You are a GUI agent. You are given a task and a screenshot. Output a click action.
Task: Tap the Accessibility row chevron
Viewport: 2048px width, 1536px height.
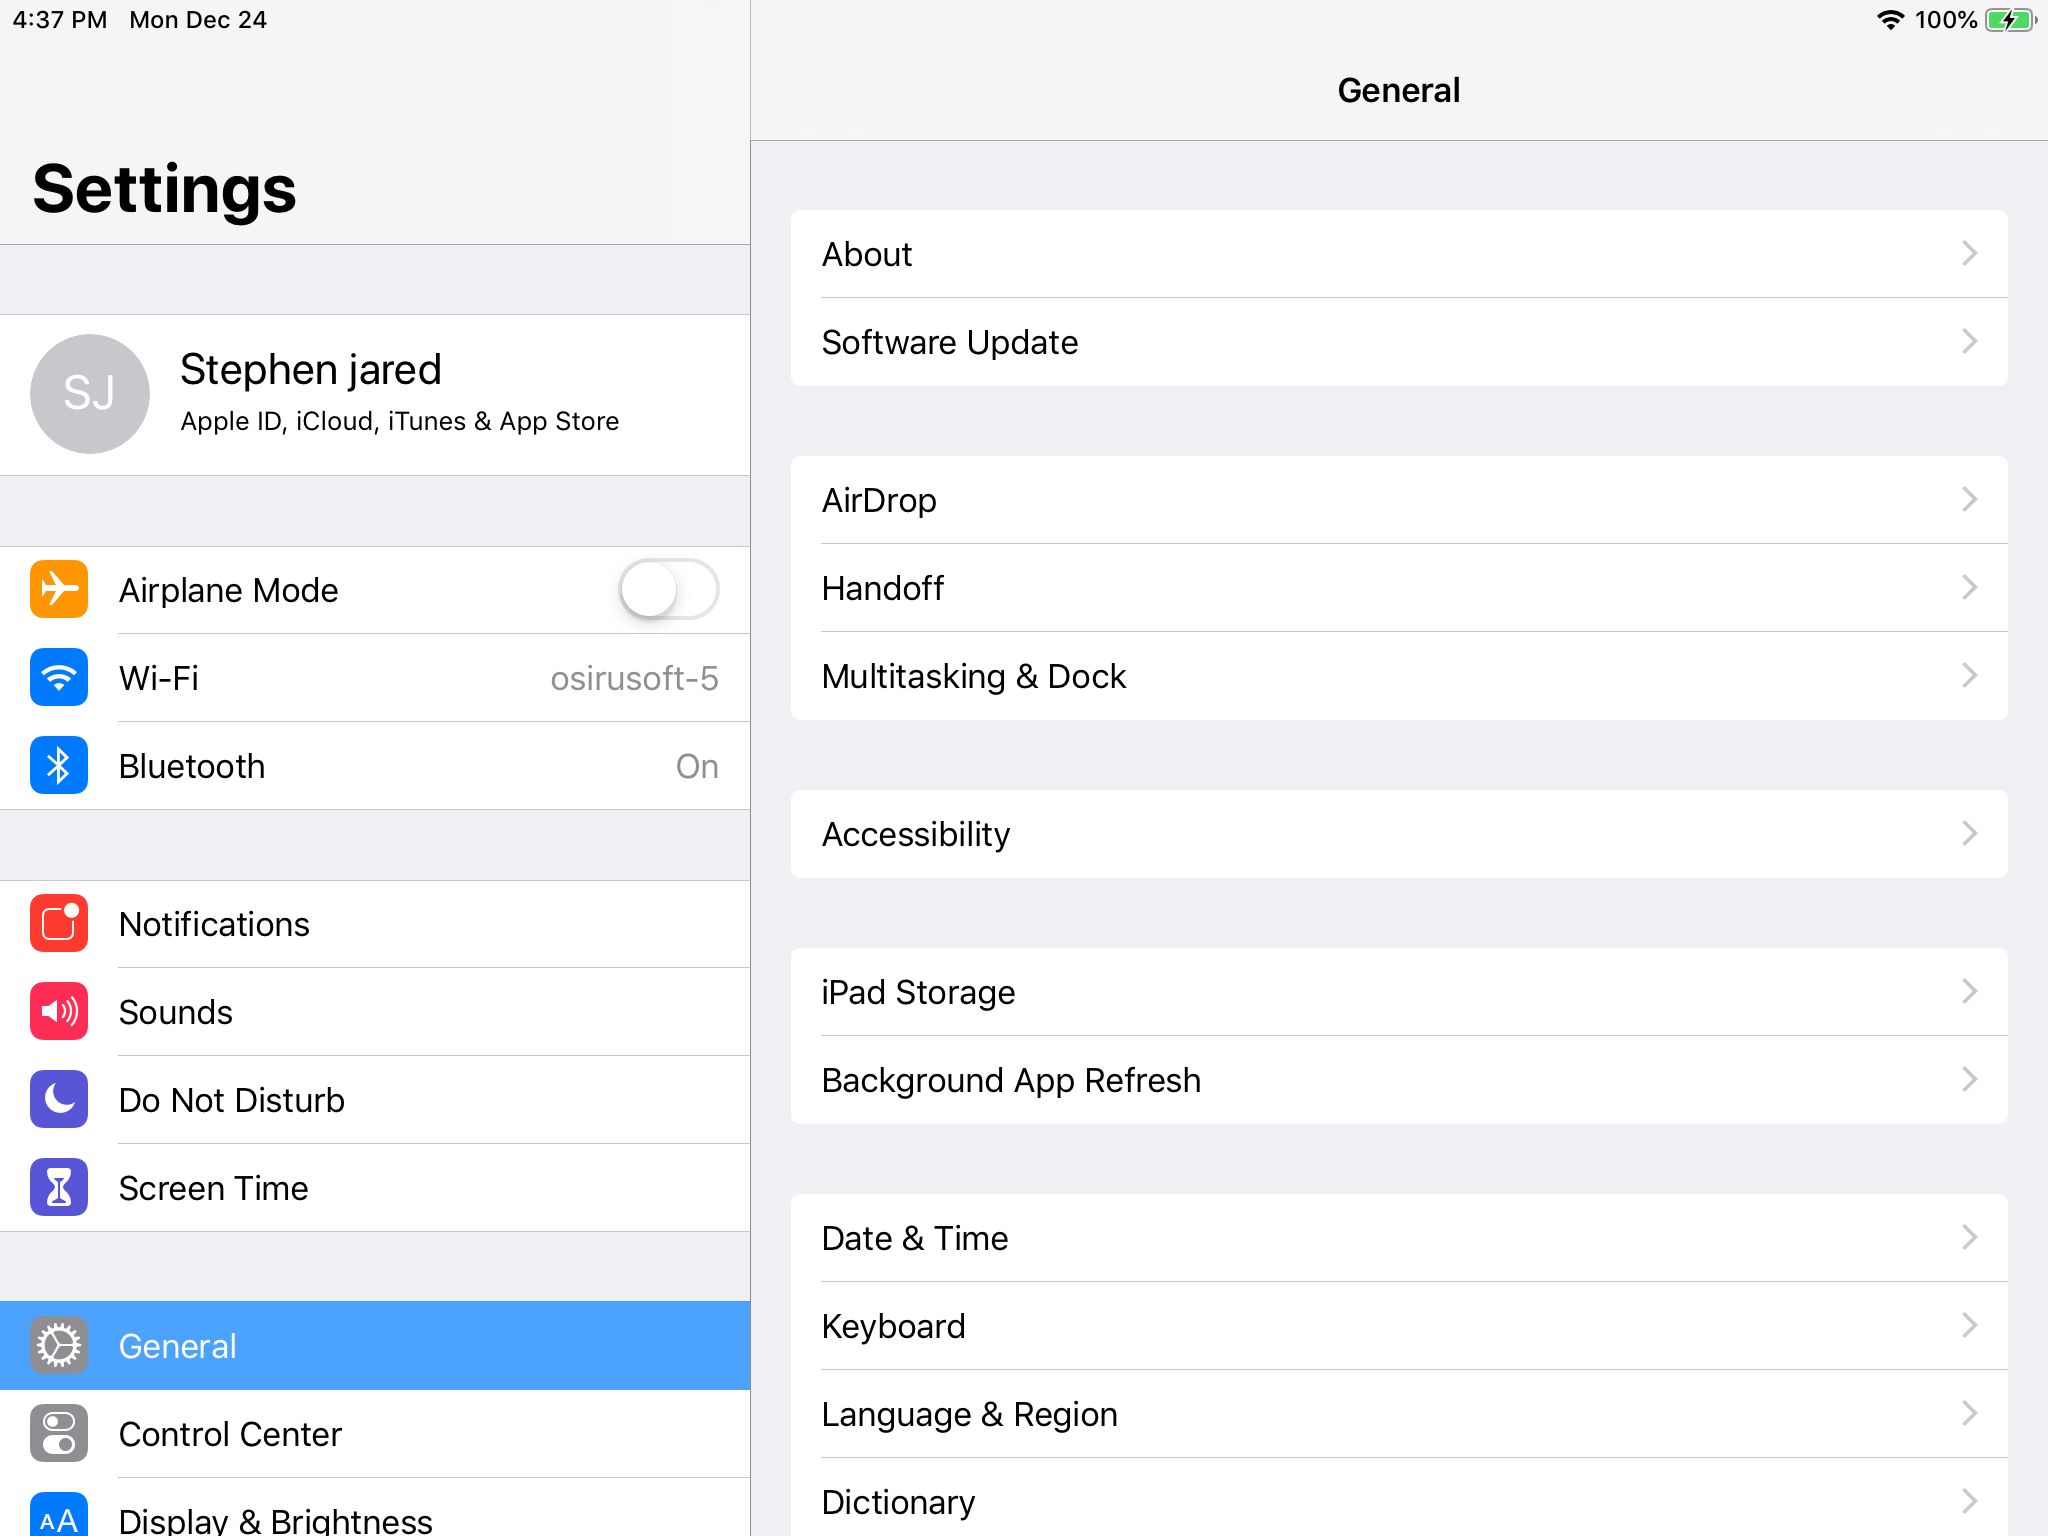[x=1969, y=833]
